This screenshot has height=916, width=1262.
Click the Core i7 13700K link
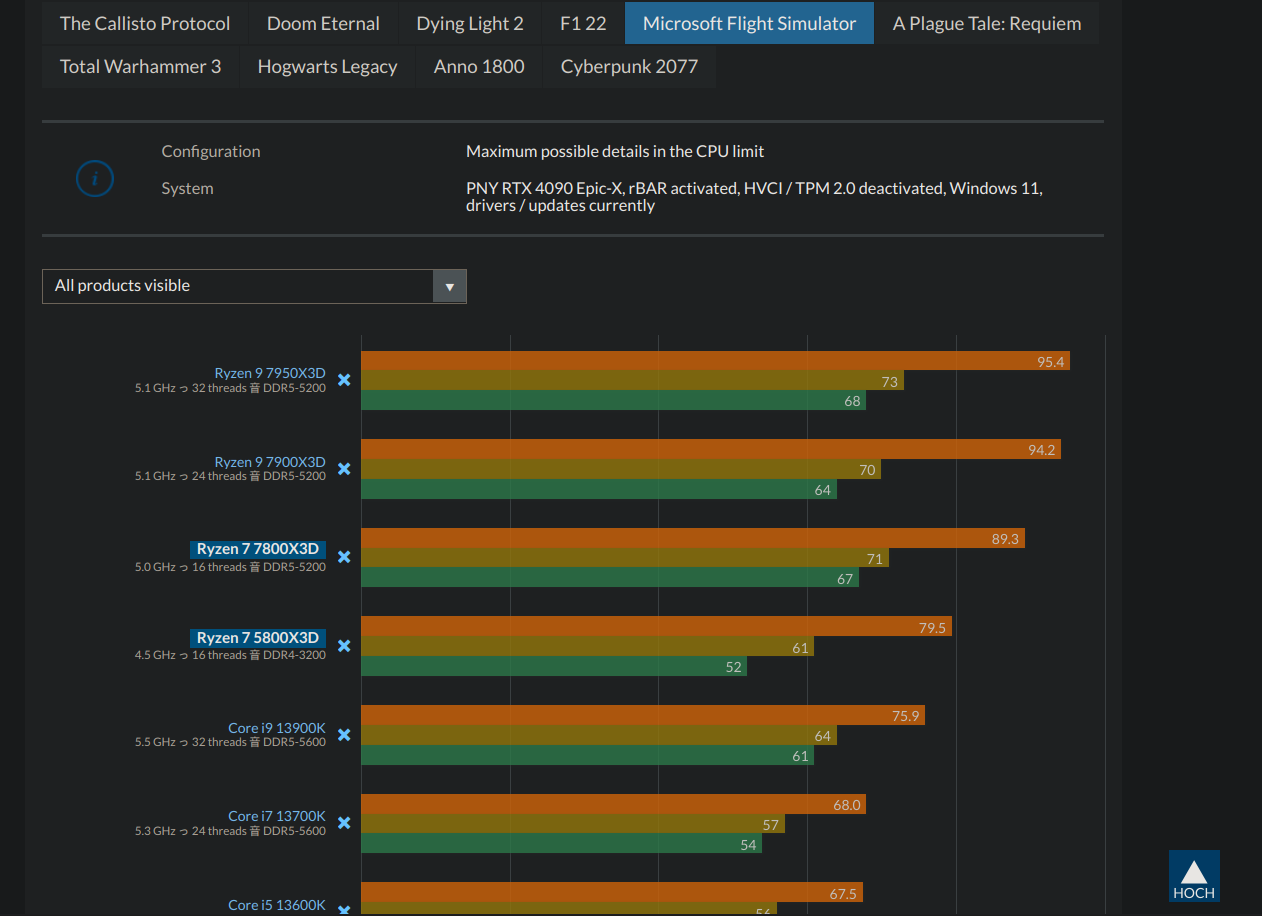tap(277, 816)
